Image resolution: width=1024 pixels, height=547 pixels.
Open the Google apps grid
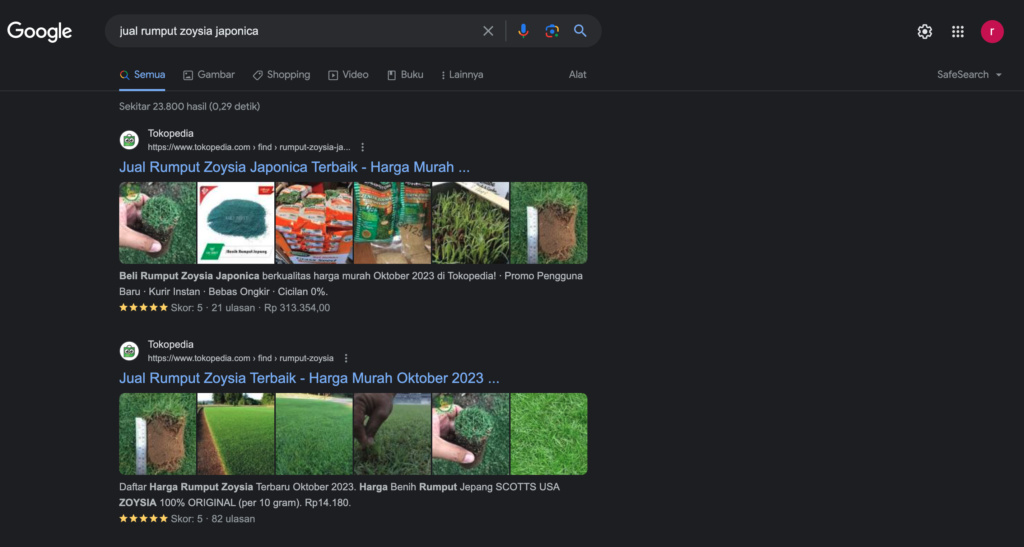coord(957,32)
